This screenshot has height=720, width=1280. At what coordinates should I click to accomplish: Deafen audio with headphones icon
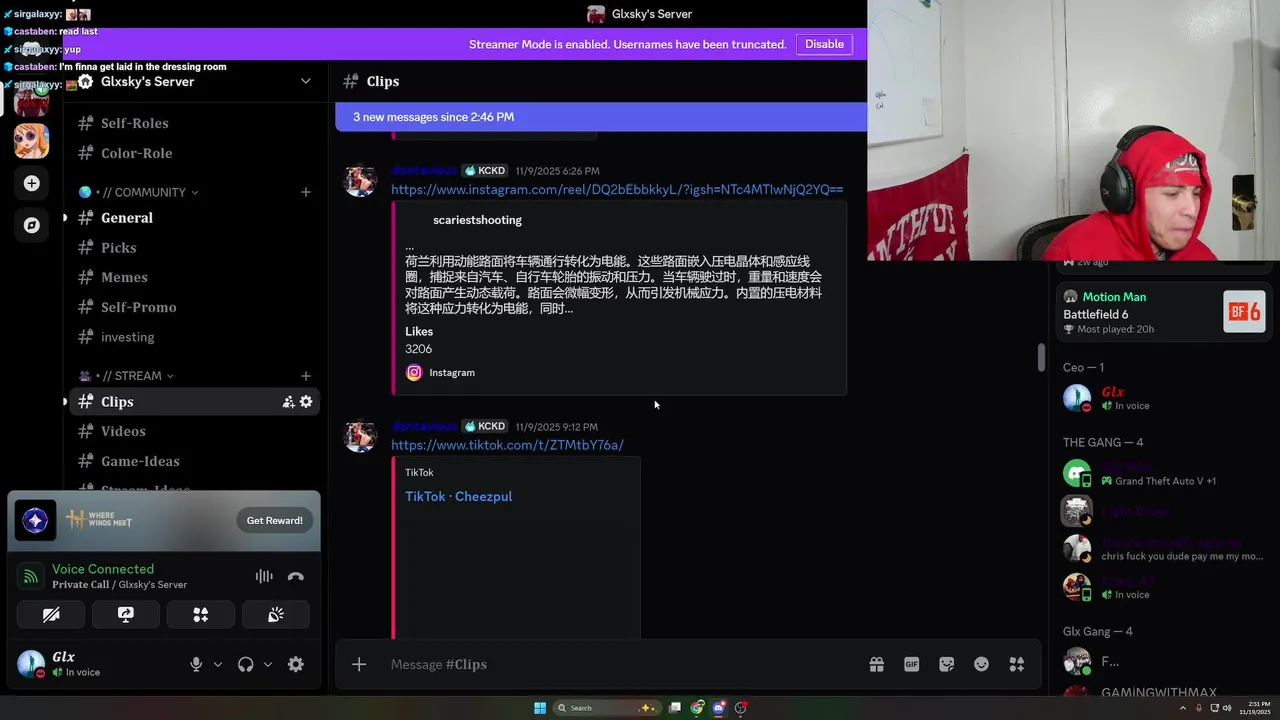246,664
